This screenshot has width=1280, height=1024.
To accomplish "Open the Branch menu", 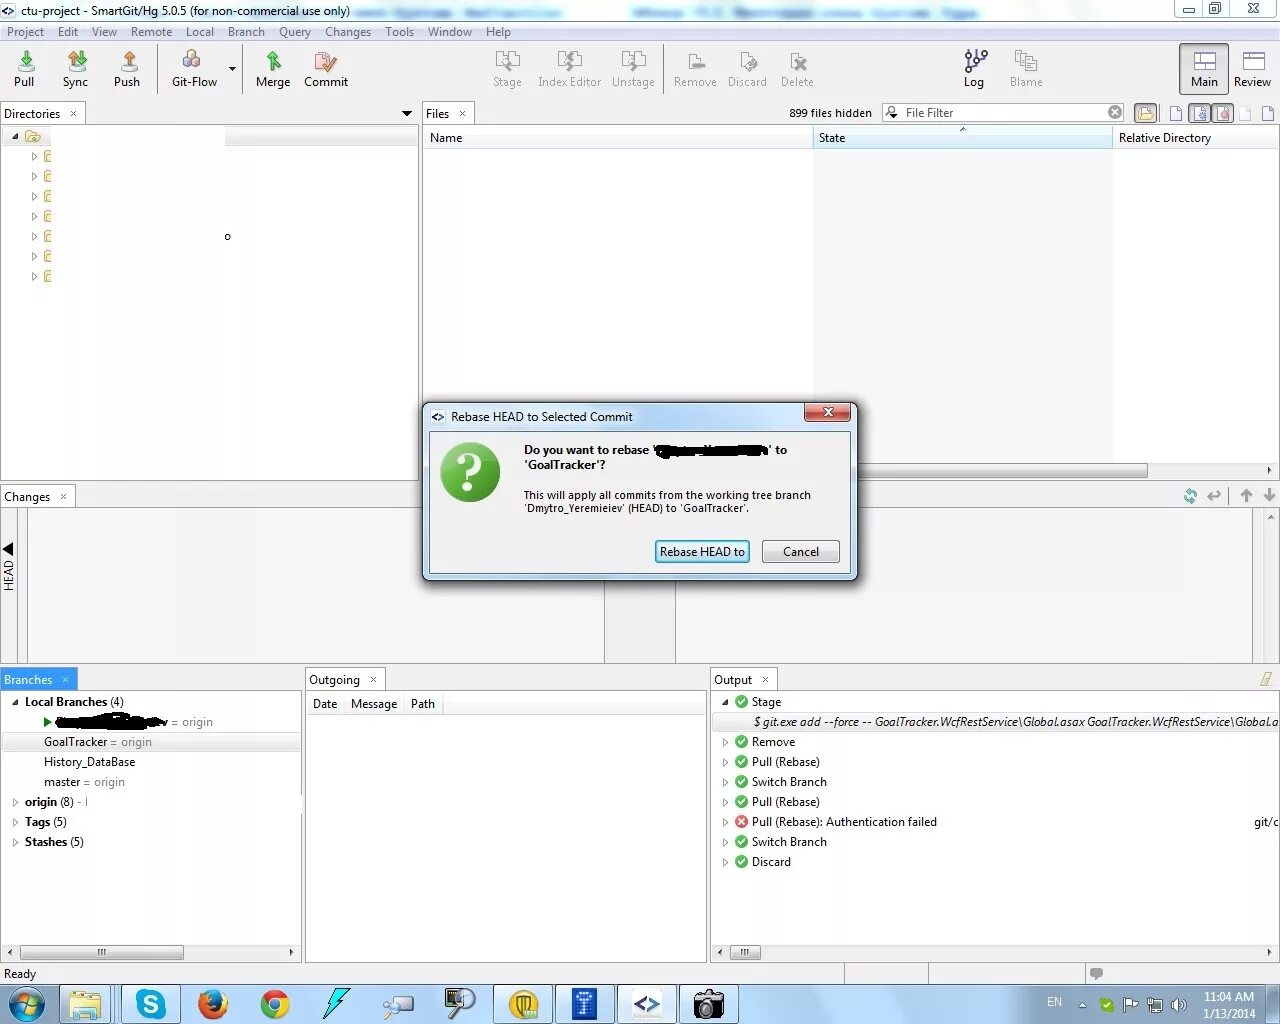I will pyautogui.click(x=246, y=31).
